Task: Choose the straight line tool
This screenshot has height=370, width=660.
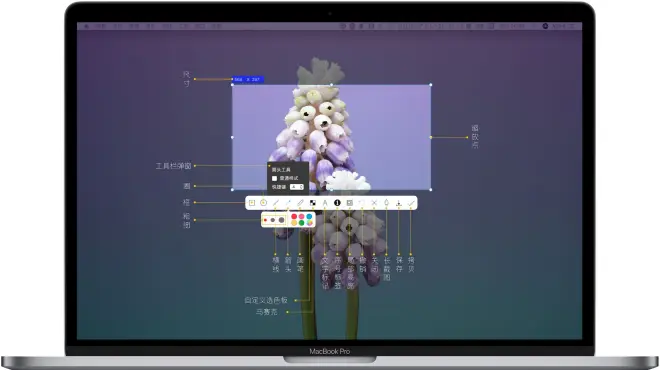Action: click(276, 203)
